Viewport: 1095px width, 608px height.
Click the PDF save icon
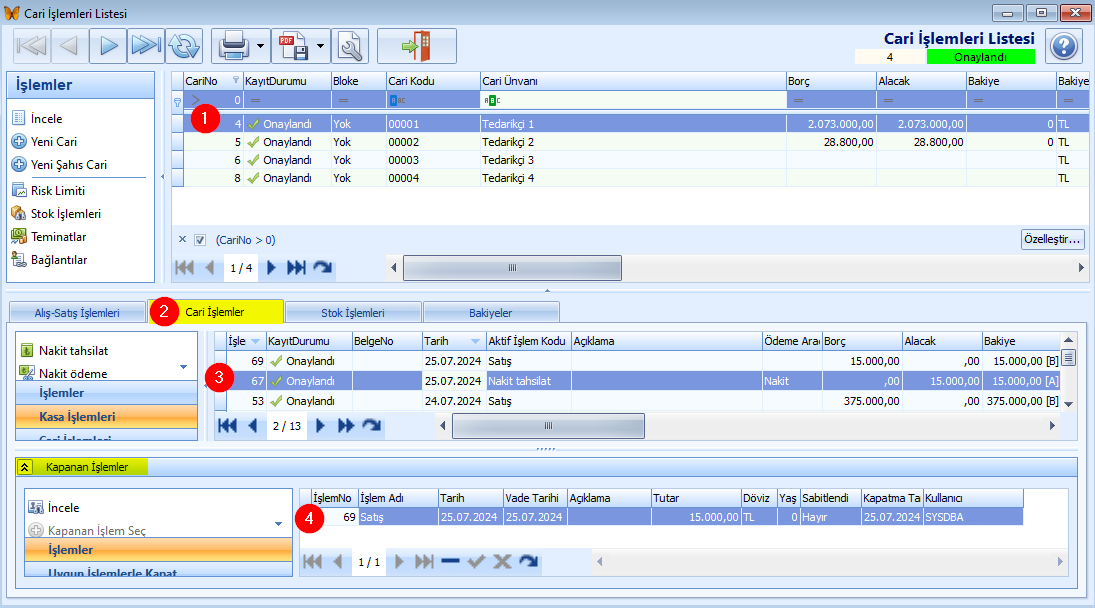coord(294,46)
